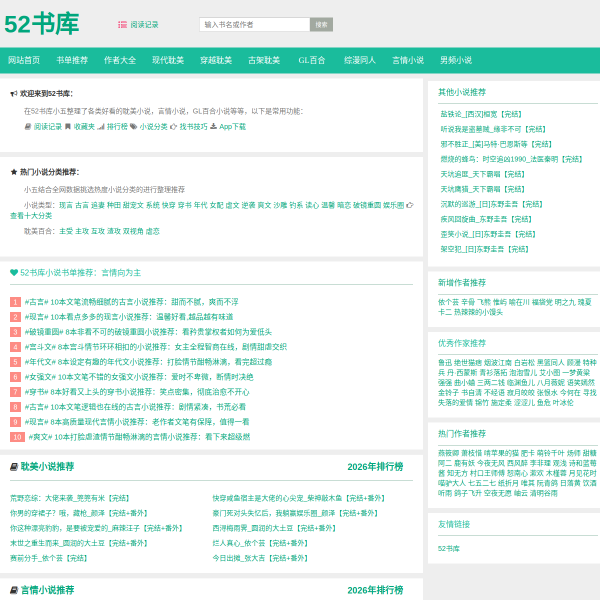This screenshot has height=600, width=600.
Task: Open the App下载 link
Action: point(232,127)
